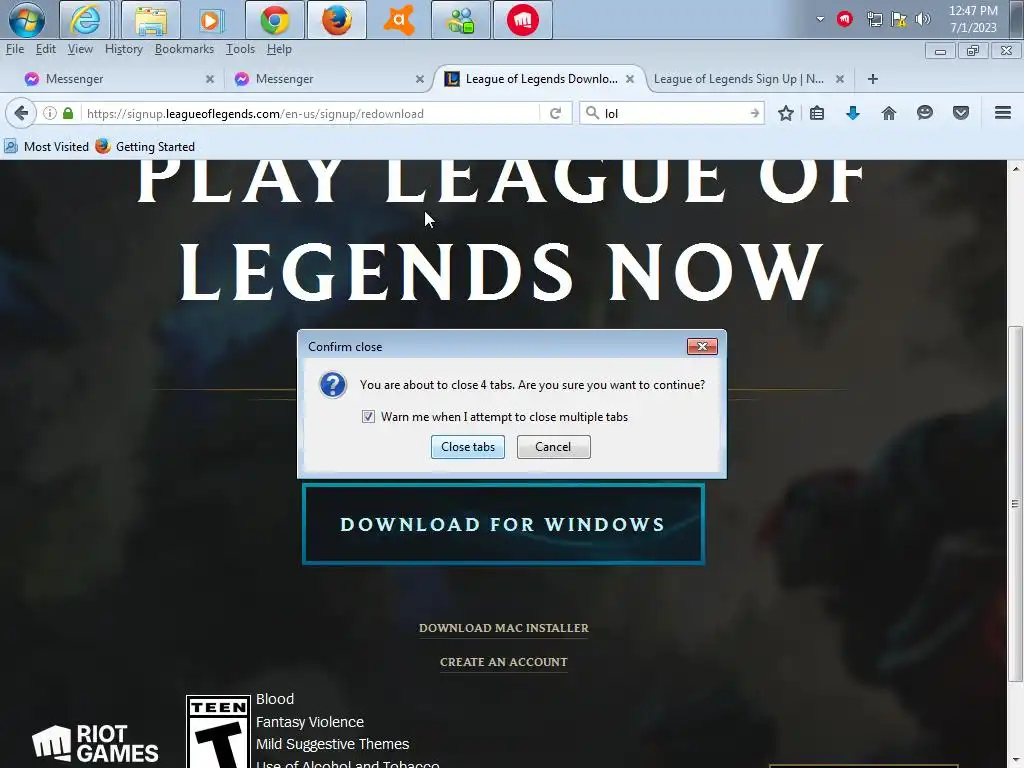Open the Hello chat bubble icon

[x=924, y=113]
